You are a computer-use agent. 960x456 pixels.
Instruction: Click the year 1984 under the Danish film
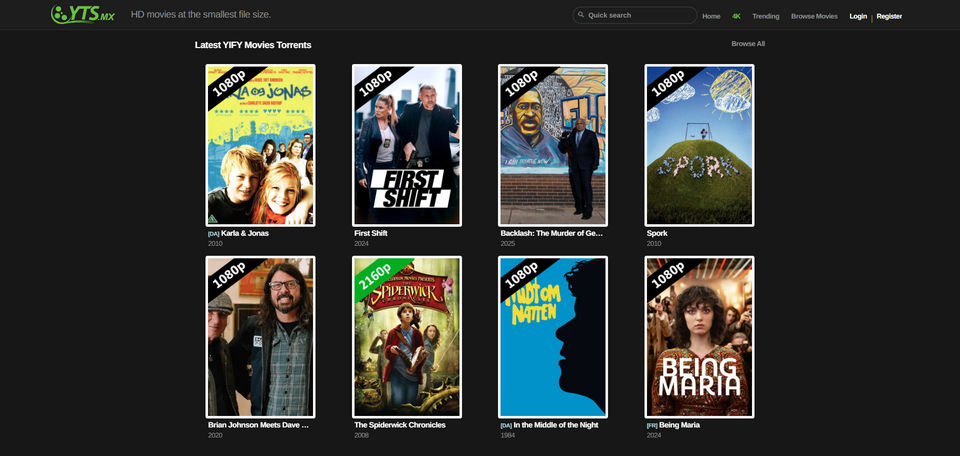coord(508,435)
